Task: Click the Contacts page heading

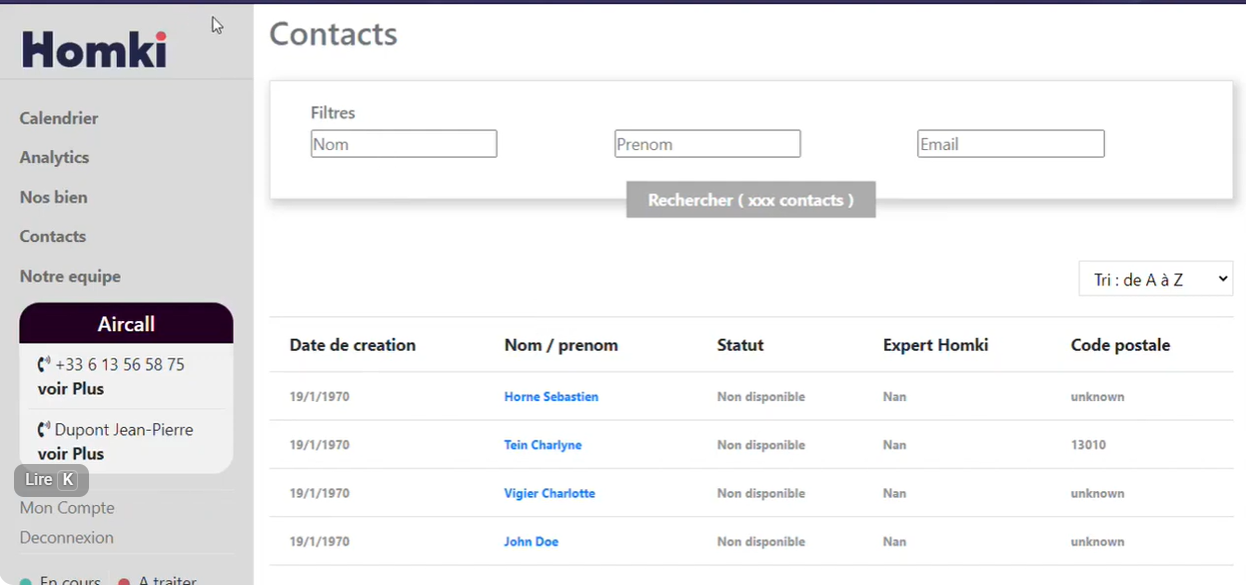Action: coord(333,34)
